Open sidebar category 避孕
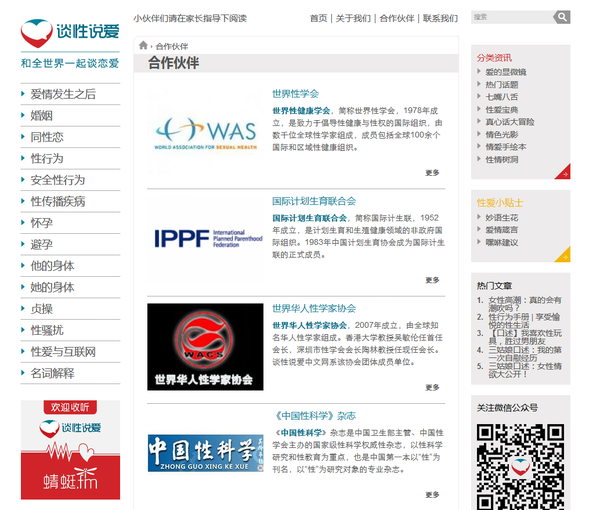 [x=41, y=244]
